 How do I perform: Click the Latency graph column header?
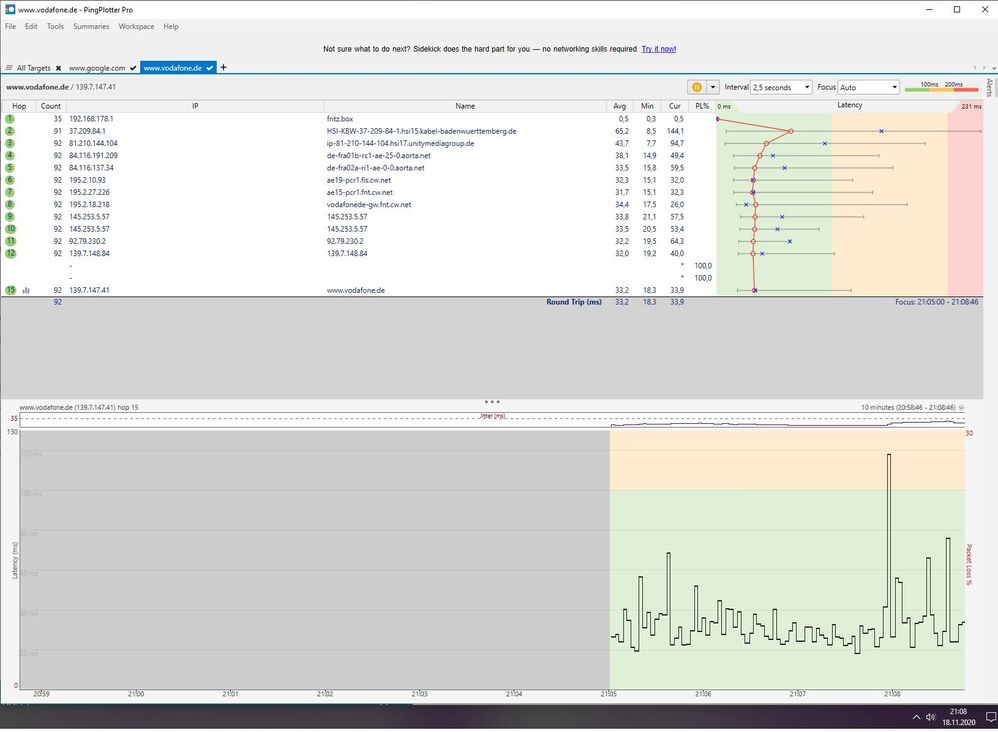(849, 106)
